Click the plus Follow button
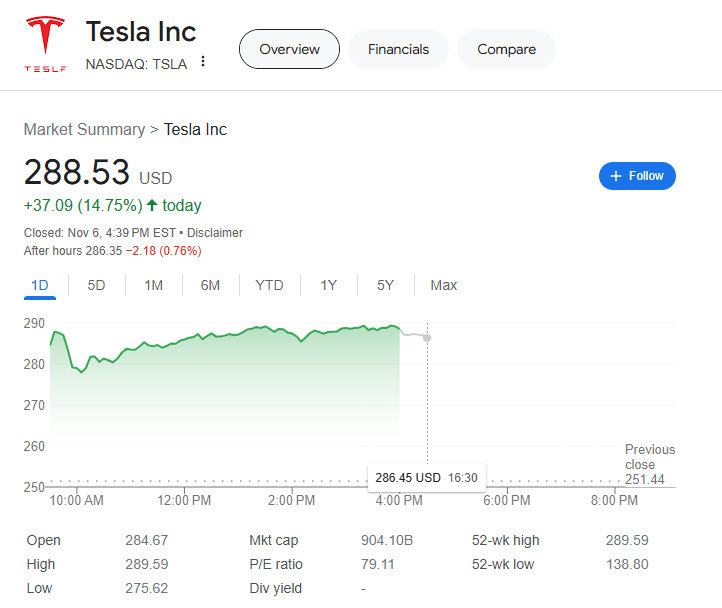Viewport: 722px width, 608px height. [637, 176]
